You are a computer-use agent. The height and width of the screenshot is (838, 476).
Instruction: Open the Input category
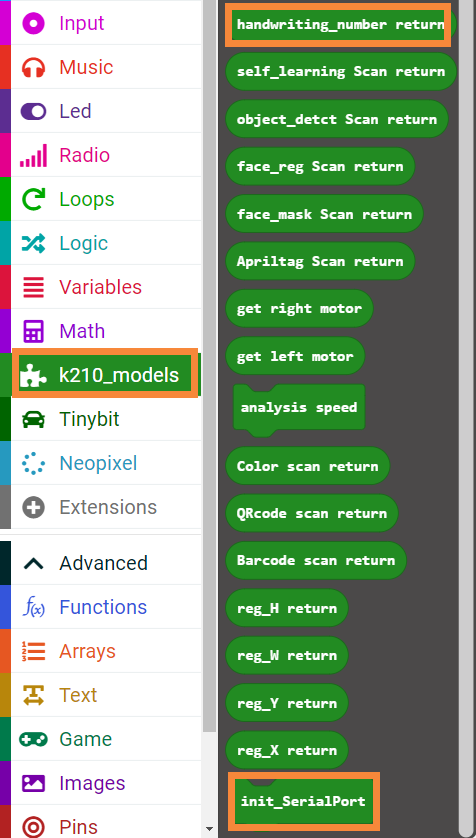pos(106,23)
